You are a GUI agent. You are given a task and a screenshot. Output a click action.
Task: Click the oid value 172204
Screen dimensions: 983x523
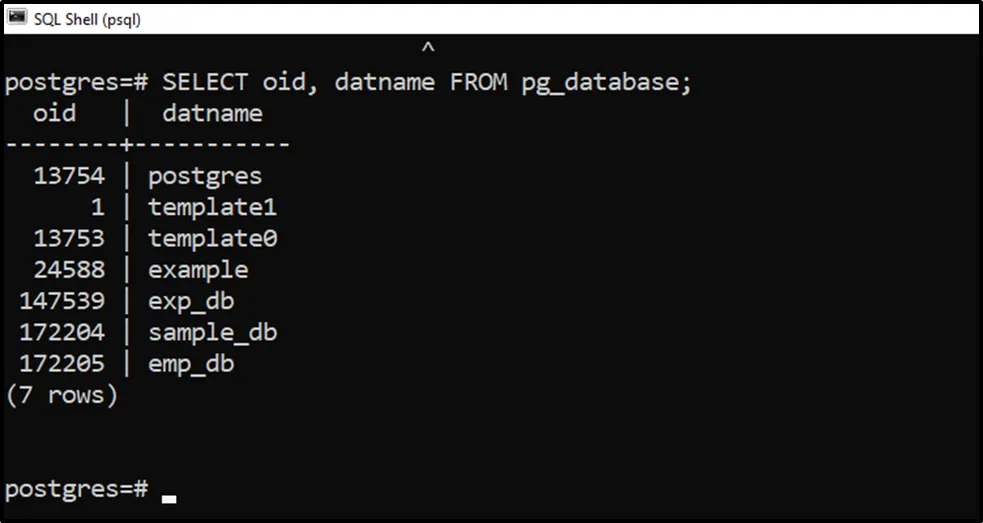pyautogui.click(x=61, y=332)
